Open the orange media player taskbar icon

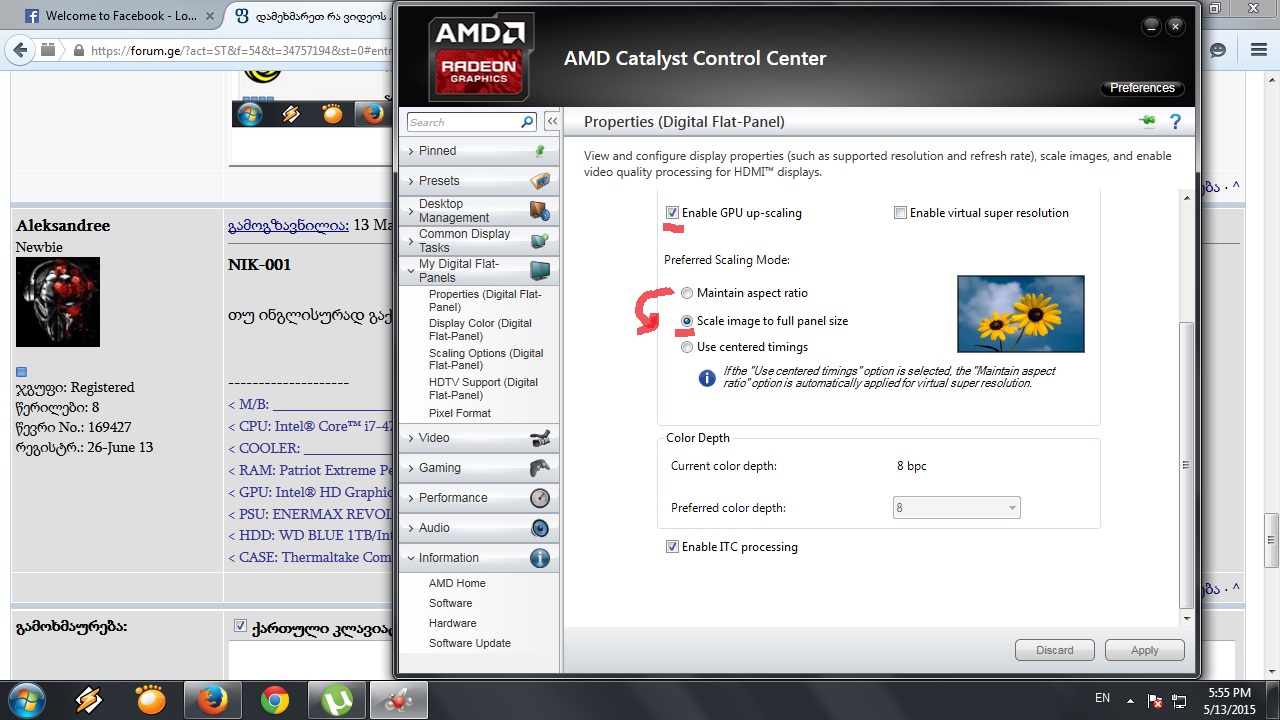[x=150, y=701]
